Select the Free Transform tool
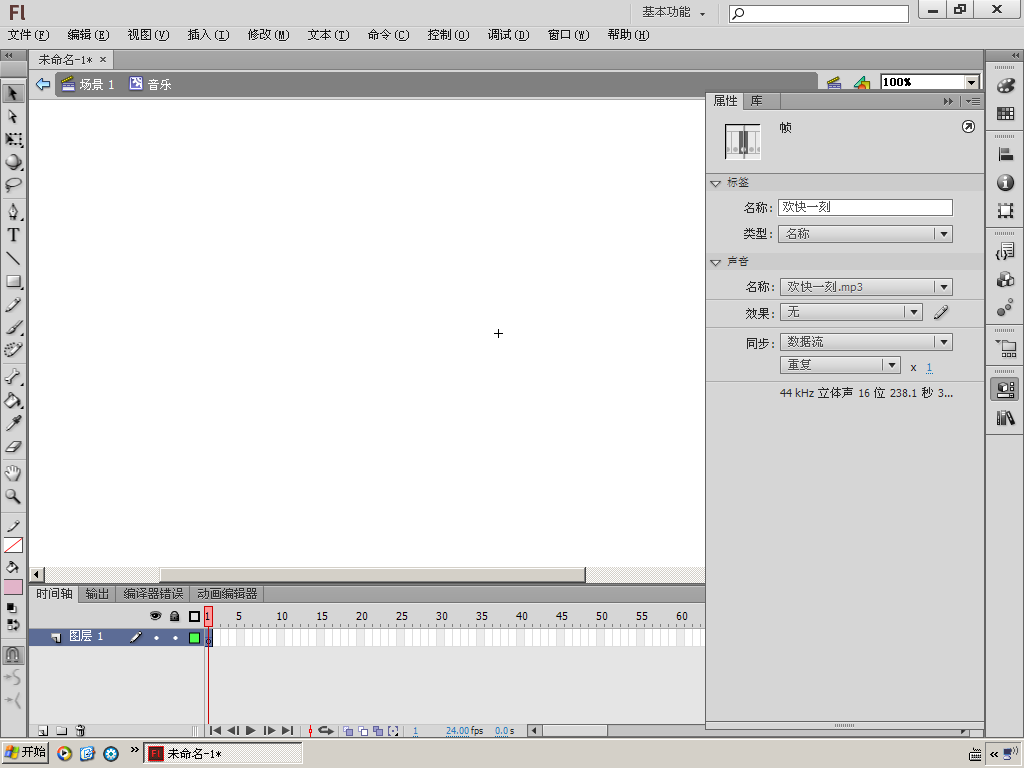This screenshot has width=1024, height=768. click(13, 139)
